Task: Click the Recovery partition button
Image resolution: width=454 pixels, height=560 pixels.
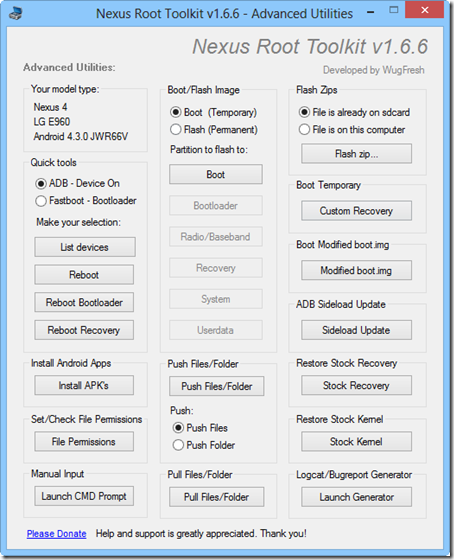Action: coord(216,268)
